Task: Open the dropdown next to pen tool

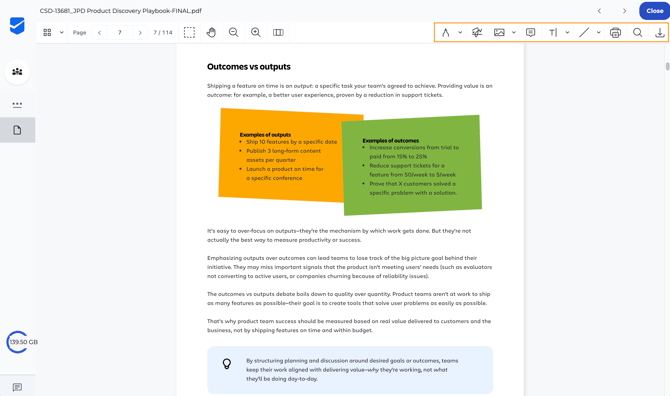Action: 460,32
